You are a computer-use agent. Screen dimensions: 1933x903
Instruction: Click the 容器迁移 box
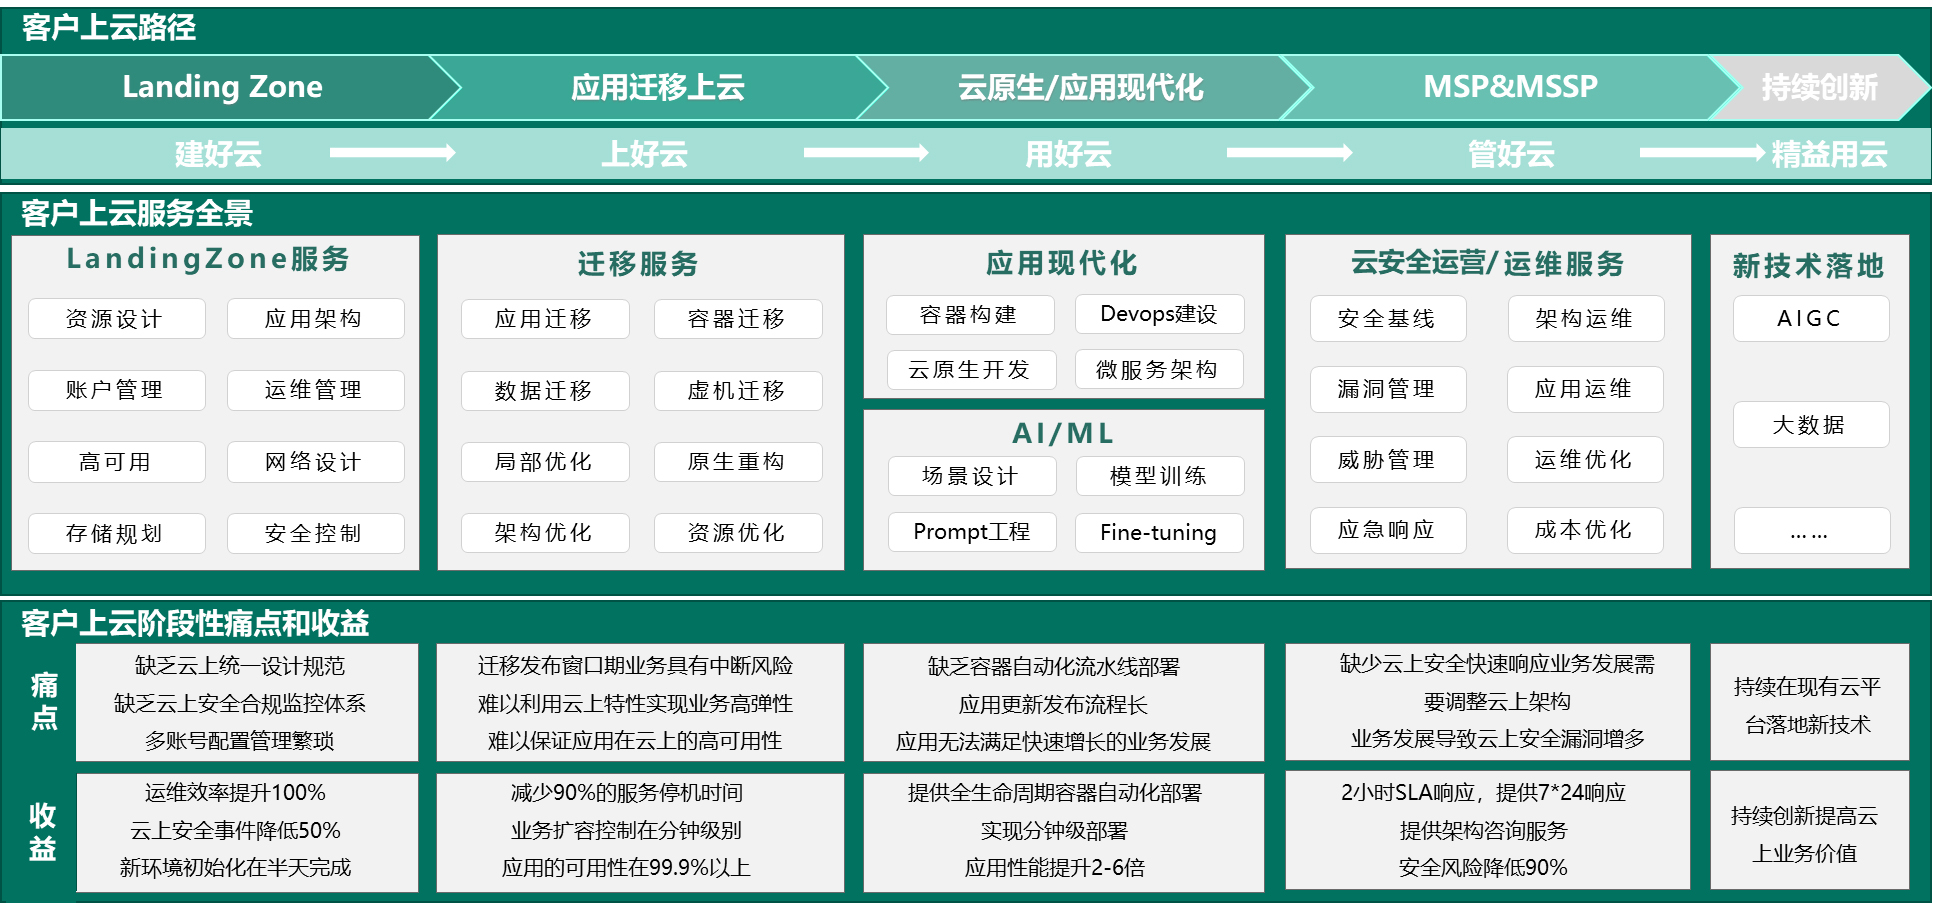pos(738,319)
